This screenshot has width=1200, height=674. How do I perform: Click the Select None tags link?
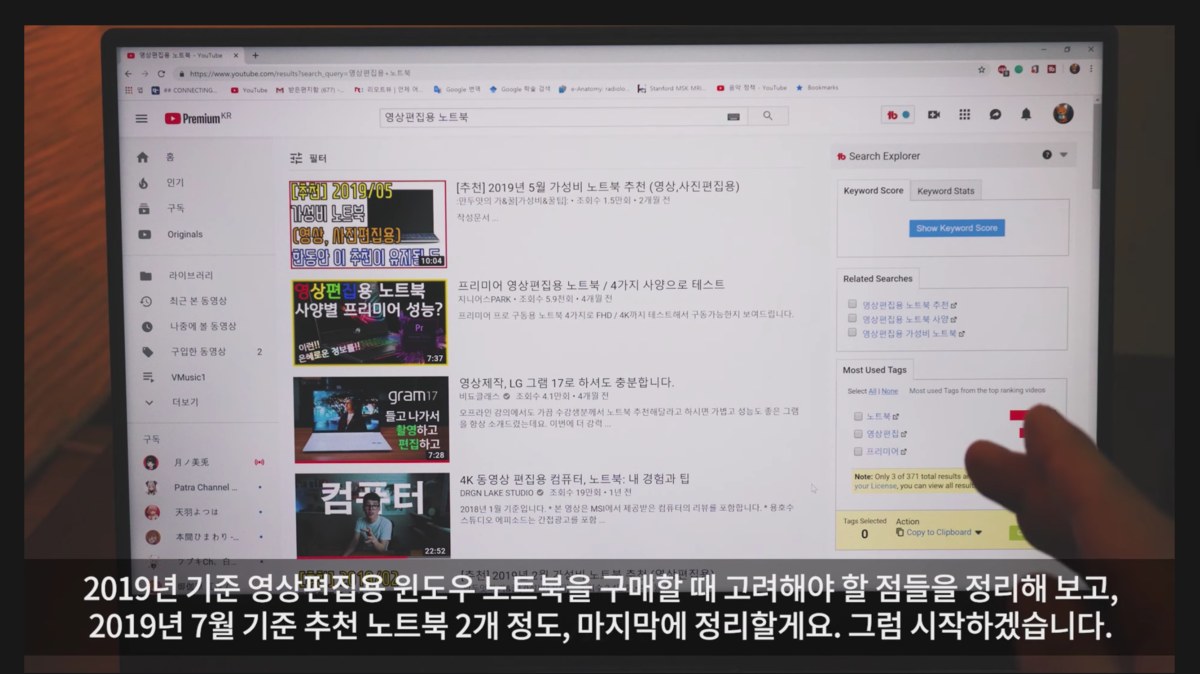(x=890, y=391)
